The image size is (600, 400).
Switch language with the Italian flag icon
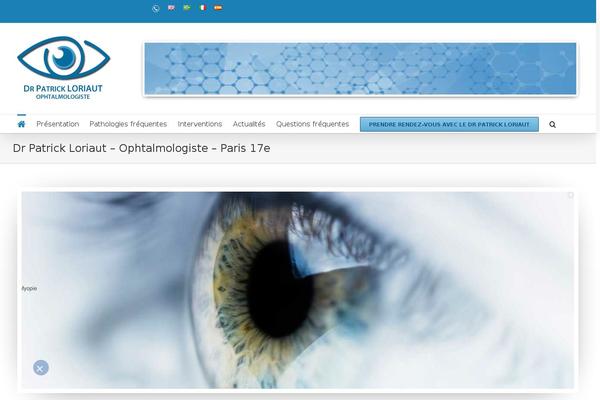(203, 8)
